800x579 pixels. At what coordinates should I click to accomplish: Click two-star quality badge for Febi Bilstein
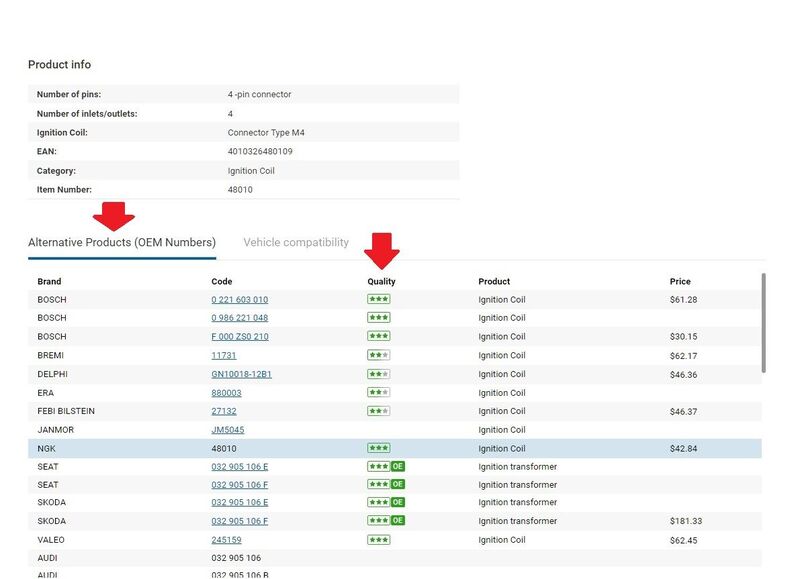click(379, 411)
